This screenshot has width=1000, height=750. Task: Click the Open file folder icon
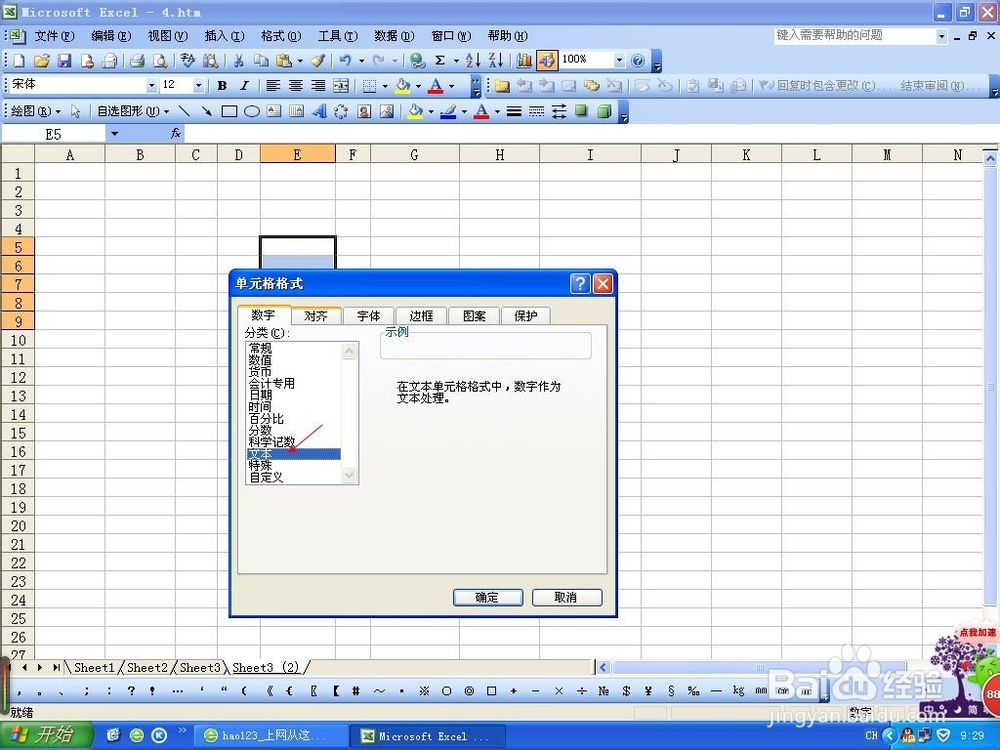click(42, 61)
